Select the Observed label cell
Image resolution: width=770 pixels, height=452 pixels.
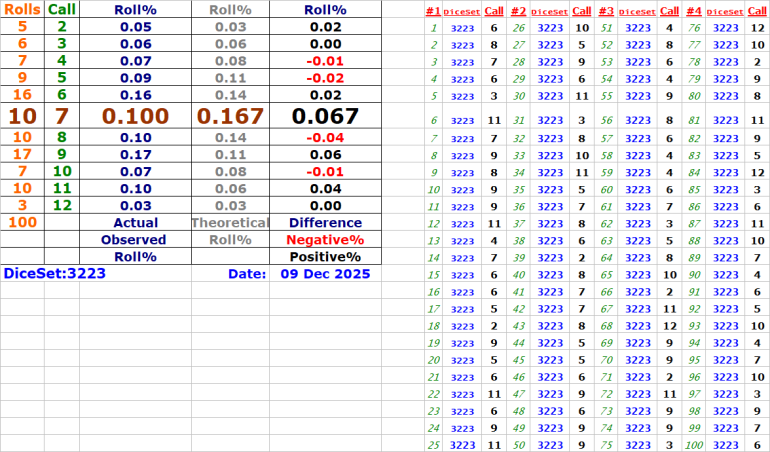click(x=135, y=240)
